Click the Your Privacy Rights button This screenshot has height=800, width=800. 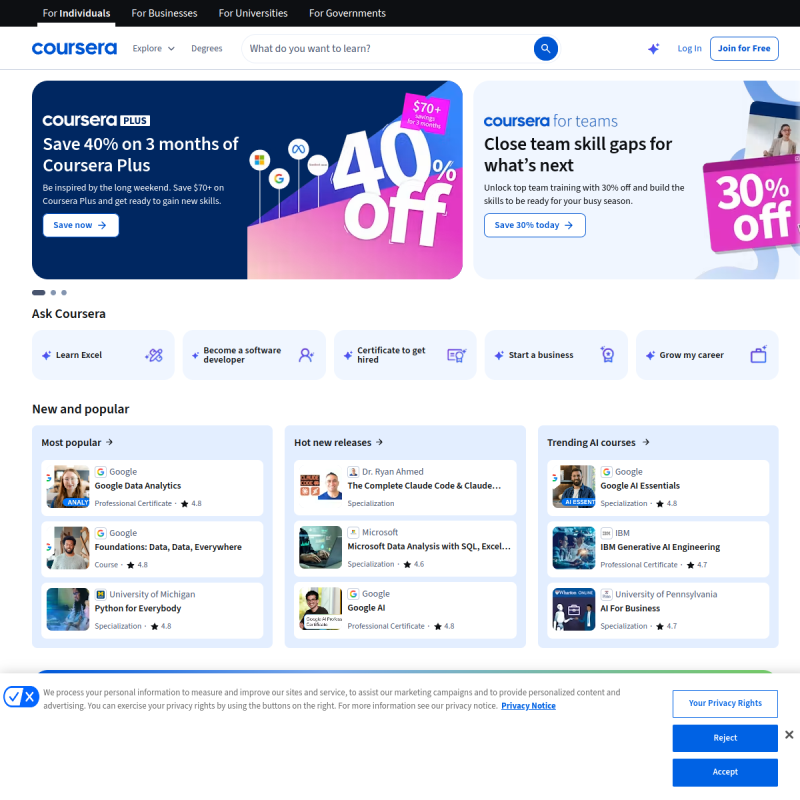click(724, 704)
